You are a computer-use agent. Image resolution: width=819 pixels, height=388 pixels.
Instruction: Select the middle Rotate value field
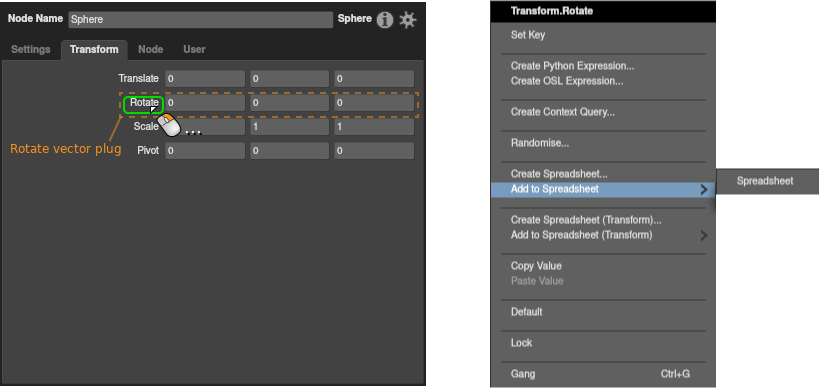(x=289, y=103)
